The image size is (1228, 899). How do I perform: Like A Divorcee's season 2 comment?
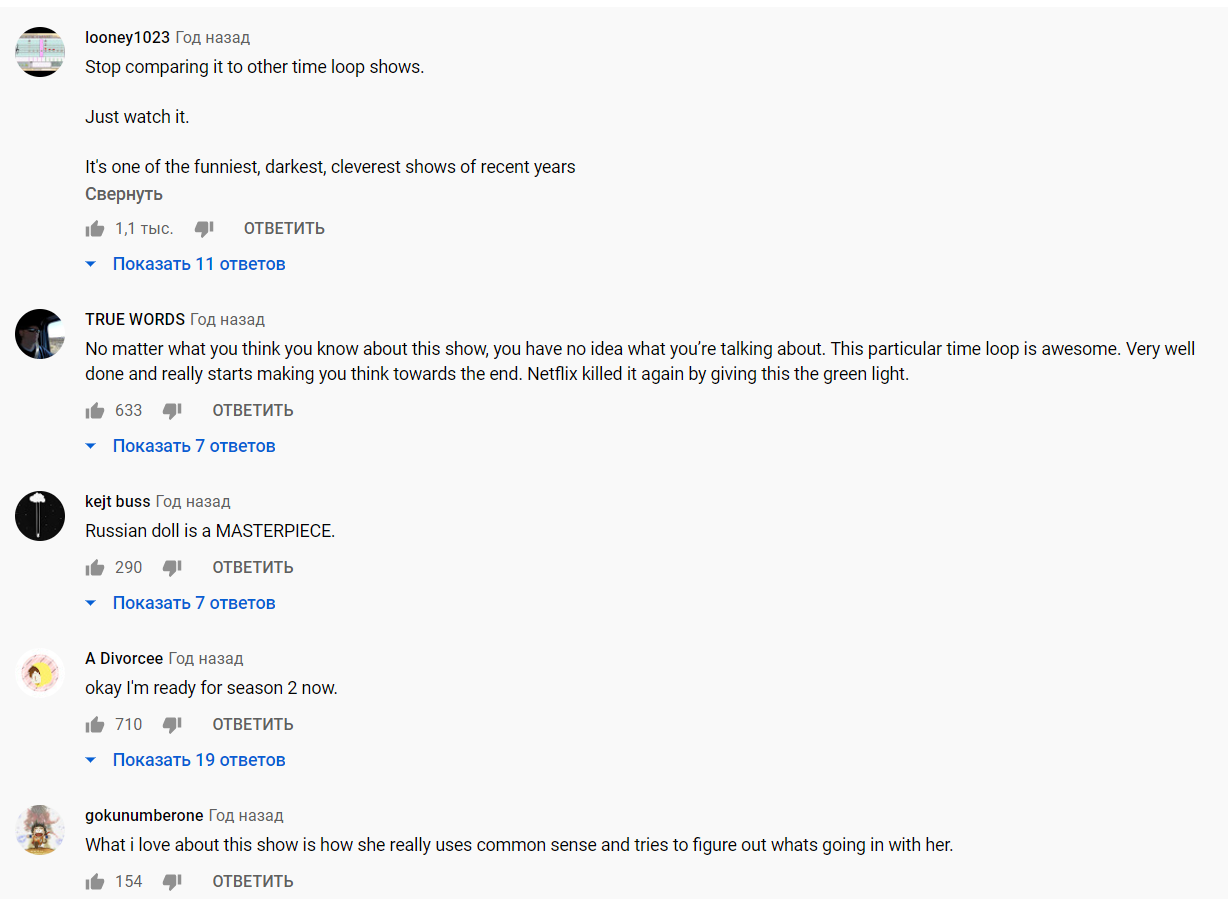(x=95, y=725)
